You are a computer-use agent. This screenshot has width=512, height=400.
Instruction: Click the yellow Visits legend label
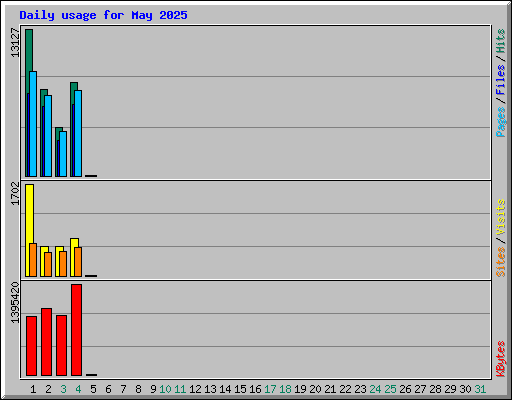click(500, 217)
